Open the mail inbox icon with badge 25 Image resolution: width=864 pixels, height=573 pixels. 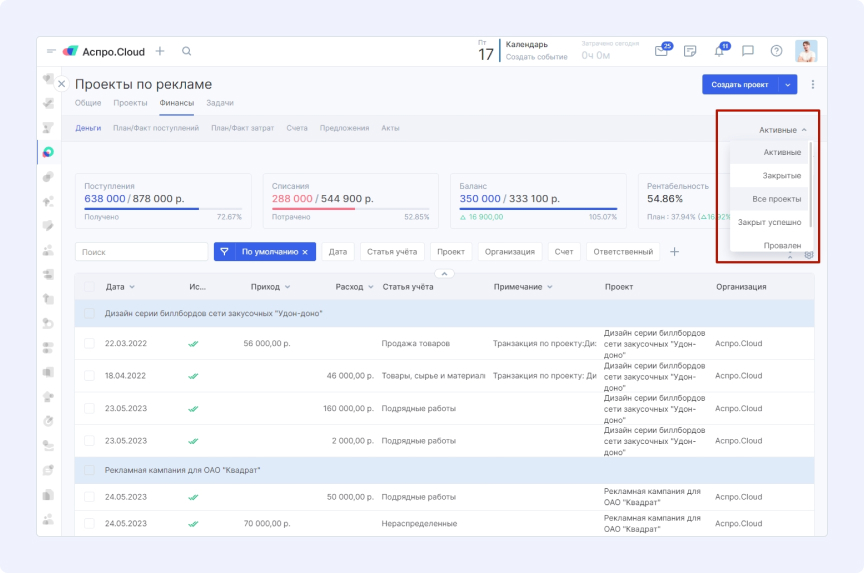662,51
